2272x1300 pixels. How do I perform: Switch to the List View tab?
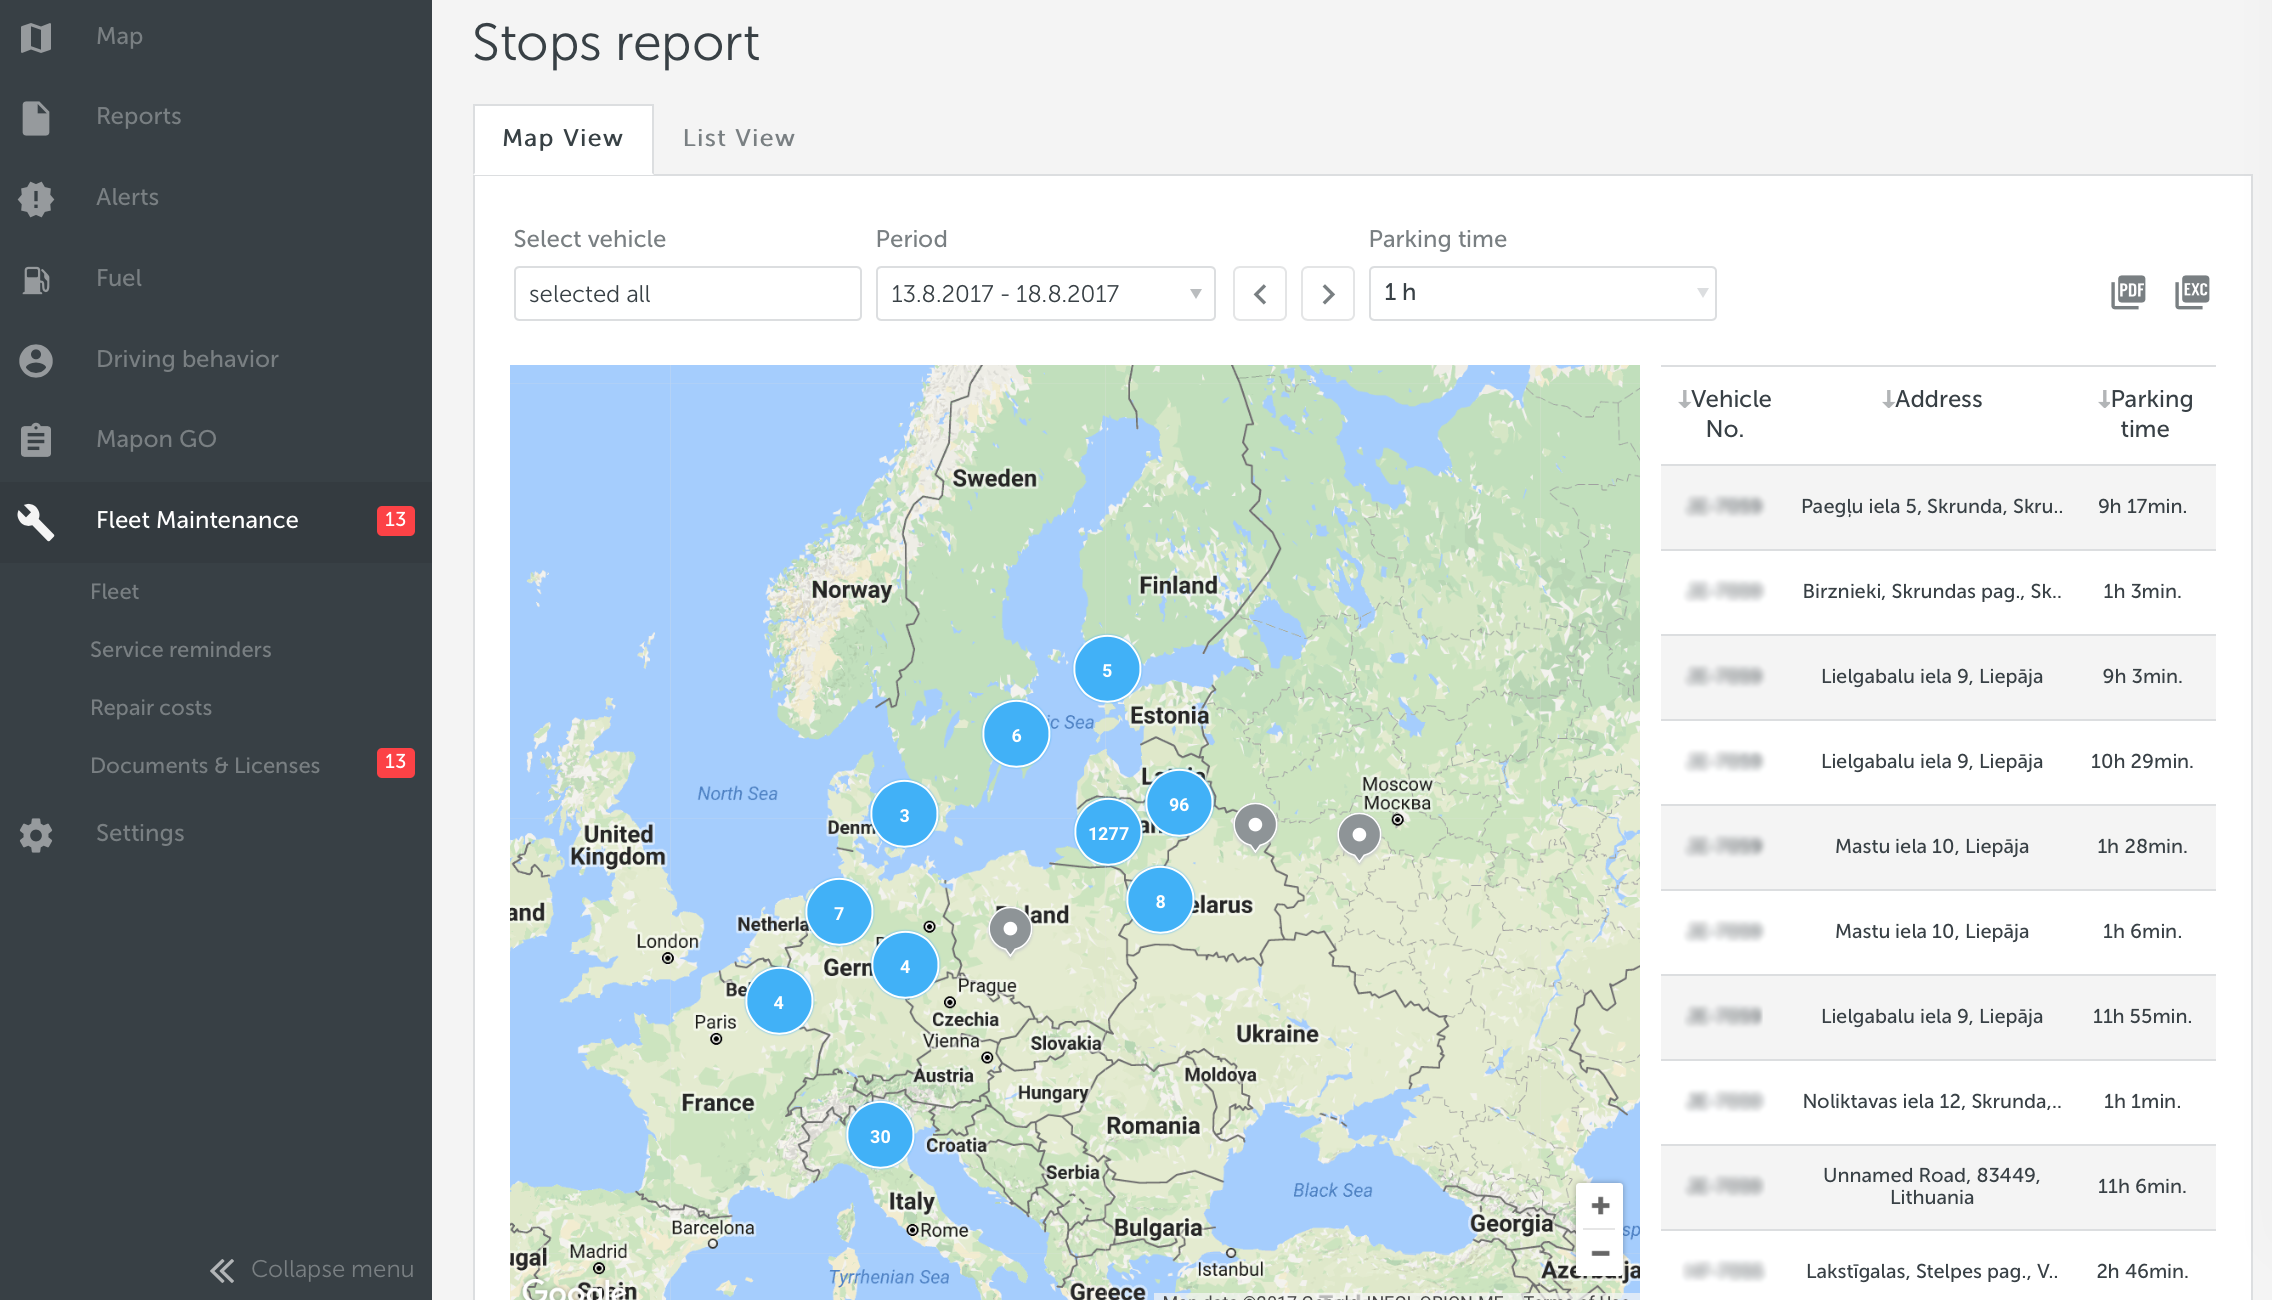pyautogui.click(x=739, y=139)
